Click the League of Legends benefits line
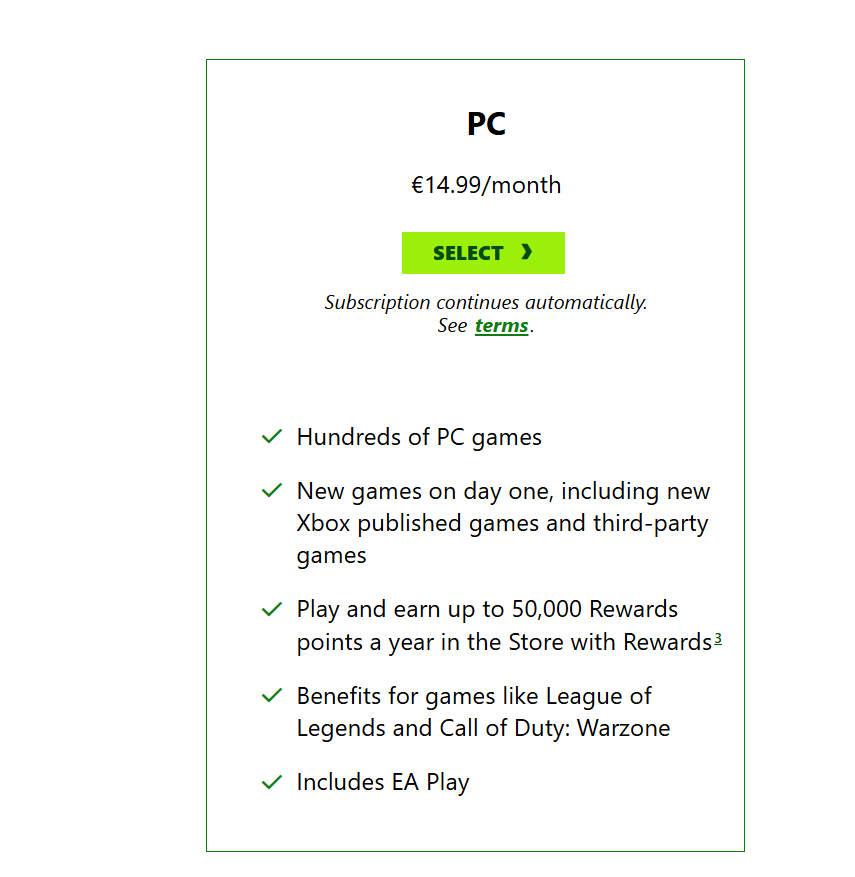Screen dimensions: 855x877 click(474, 695)
